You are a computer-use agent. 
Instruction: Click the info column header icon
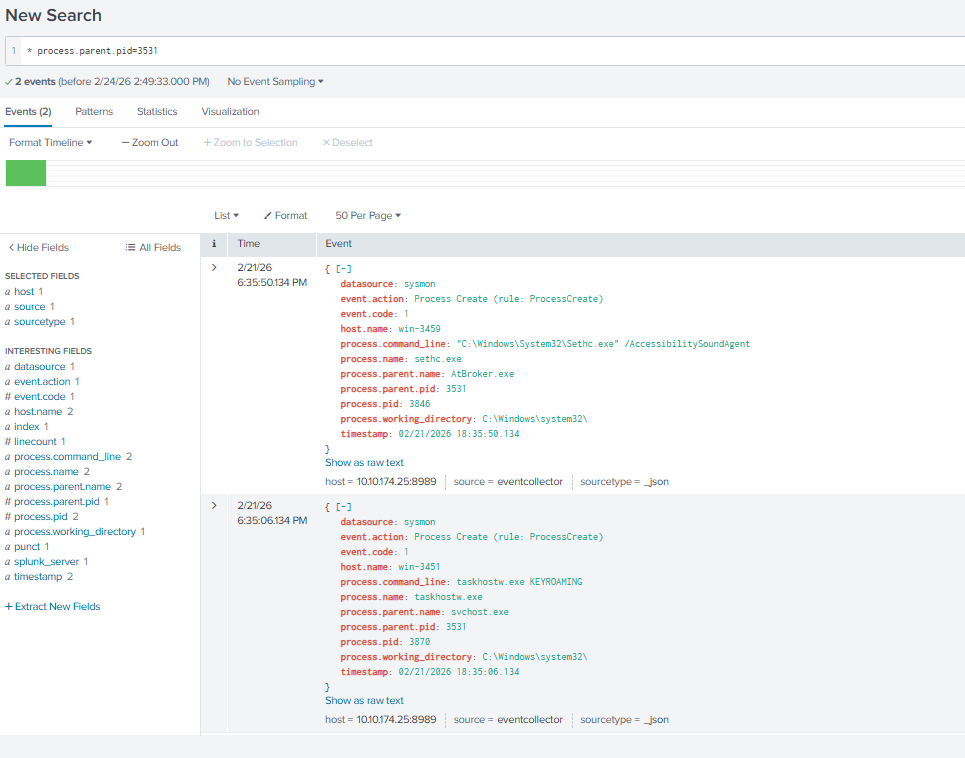(214, 243)
